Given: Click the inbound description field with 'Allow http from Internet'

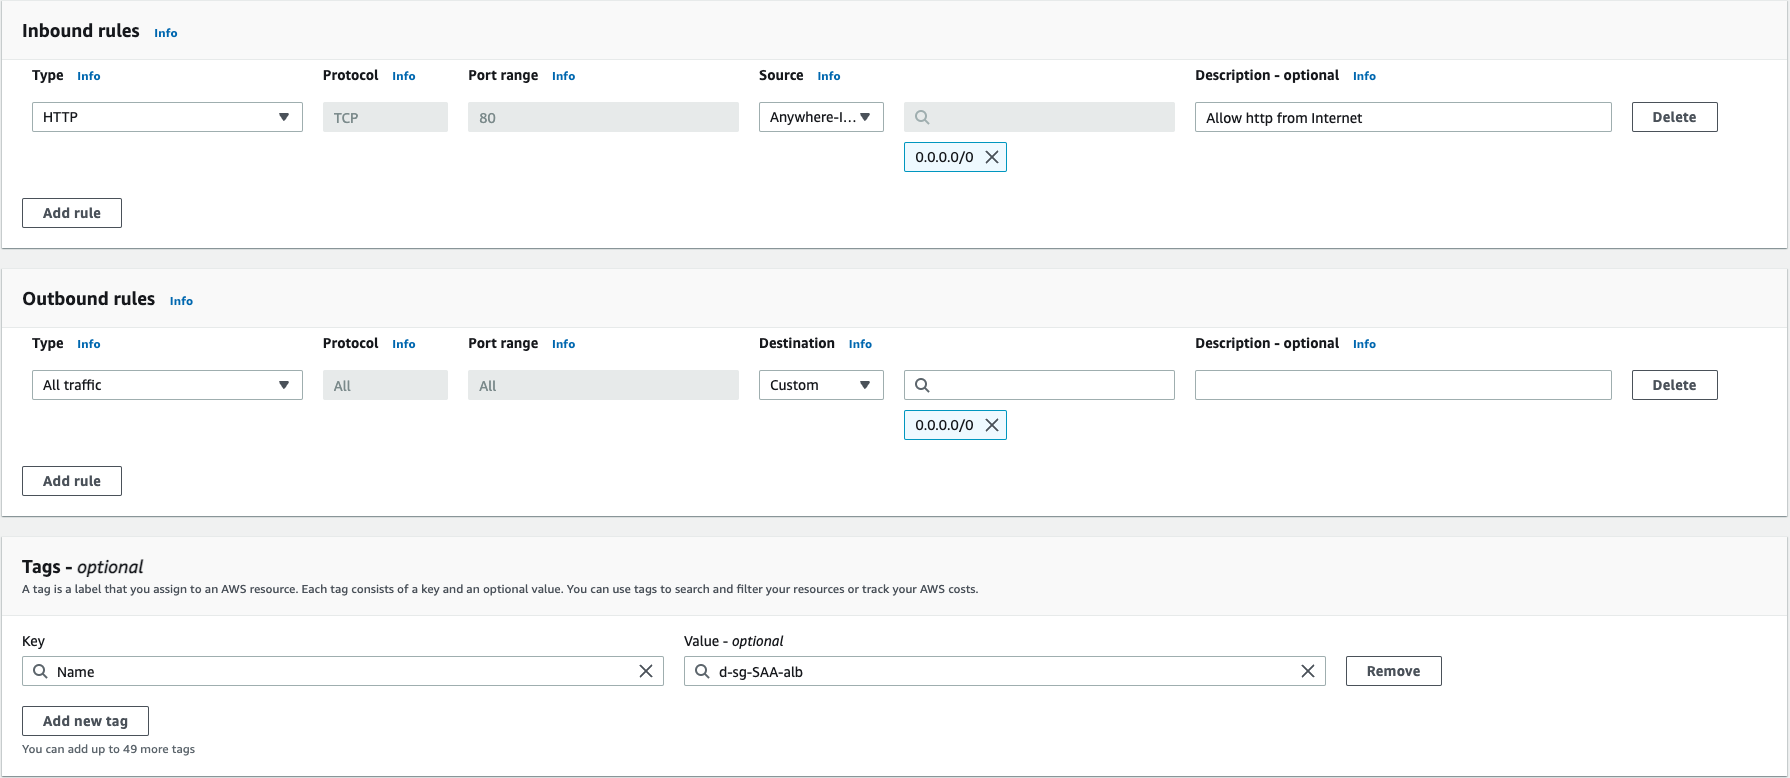Looking at the screenshot, I should (1402, 117).
